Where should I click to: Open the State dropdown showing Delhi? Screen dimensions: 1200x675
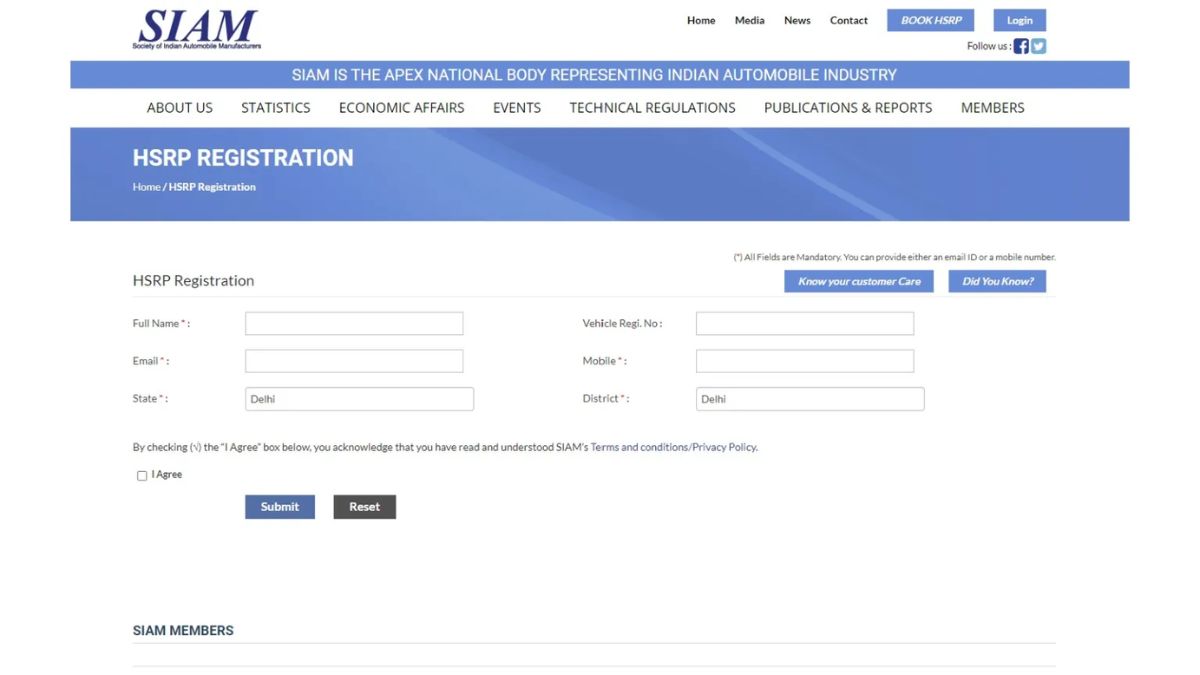(x=359, y=398)
